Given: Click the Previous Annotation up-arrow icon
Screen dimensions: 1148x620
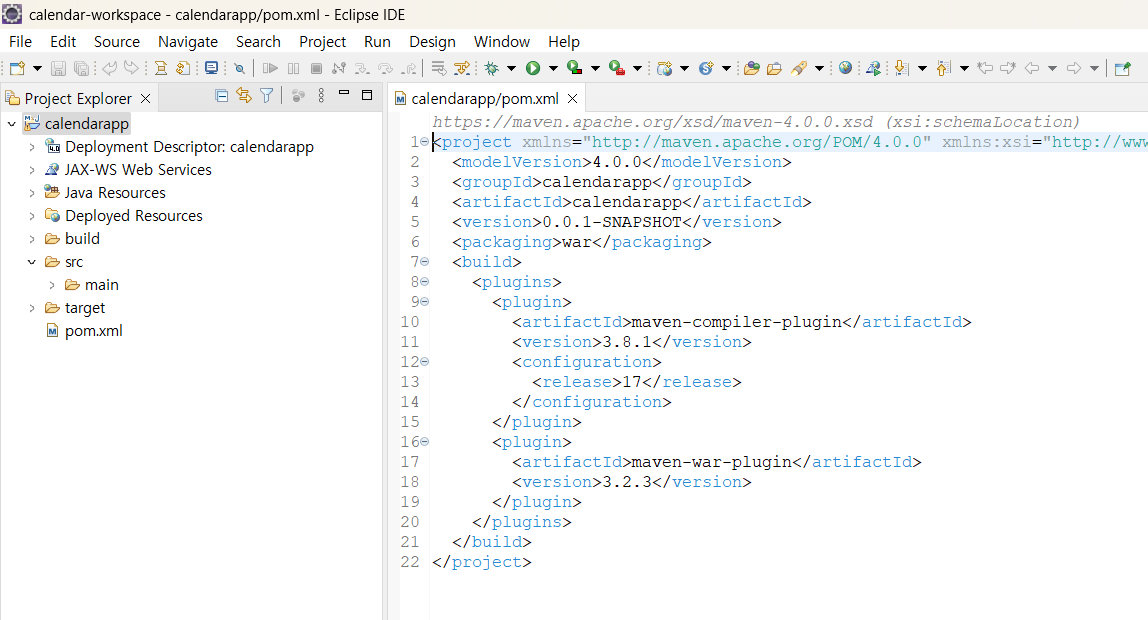Looking at the screenshot, I should click(x=944, y=68).
